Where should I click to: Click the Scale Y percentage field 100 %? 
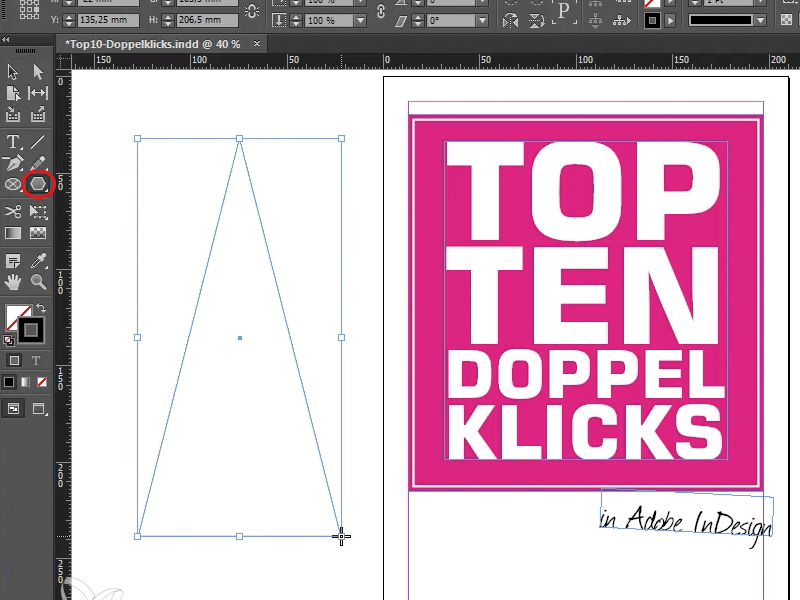[330, 20]
